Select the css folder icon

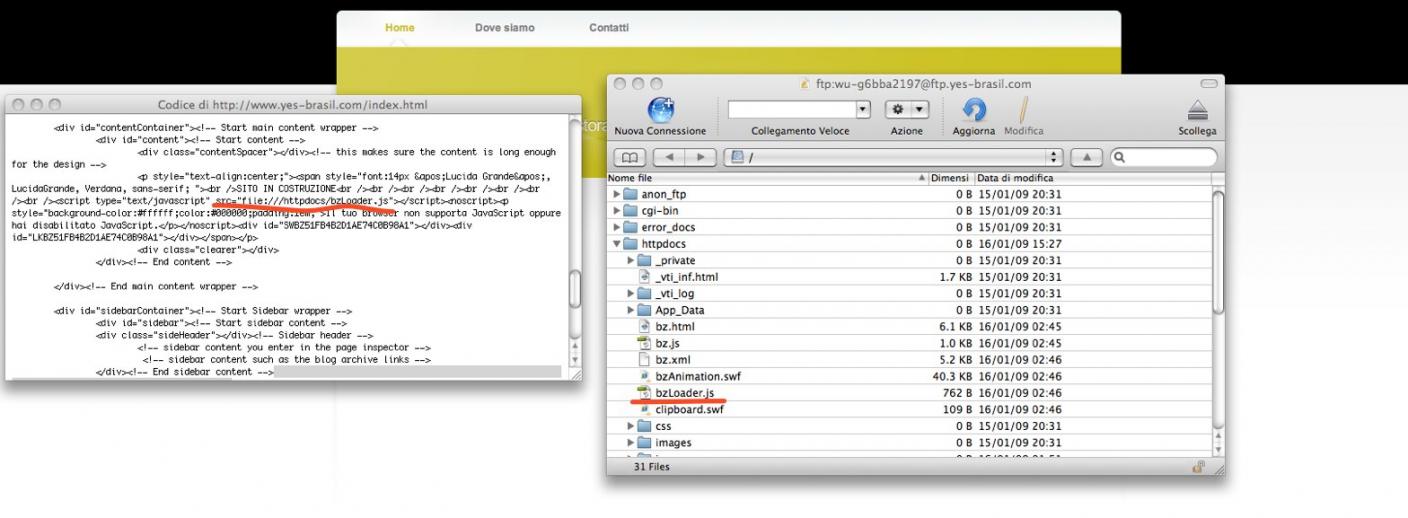(645, 426)
